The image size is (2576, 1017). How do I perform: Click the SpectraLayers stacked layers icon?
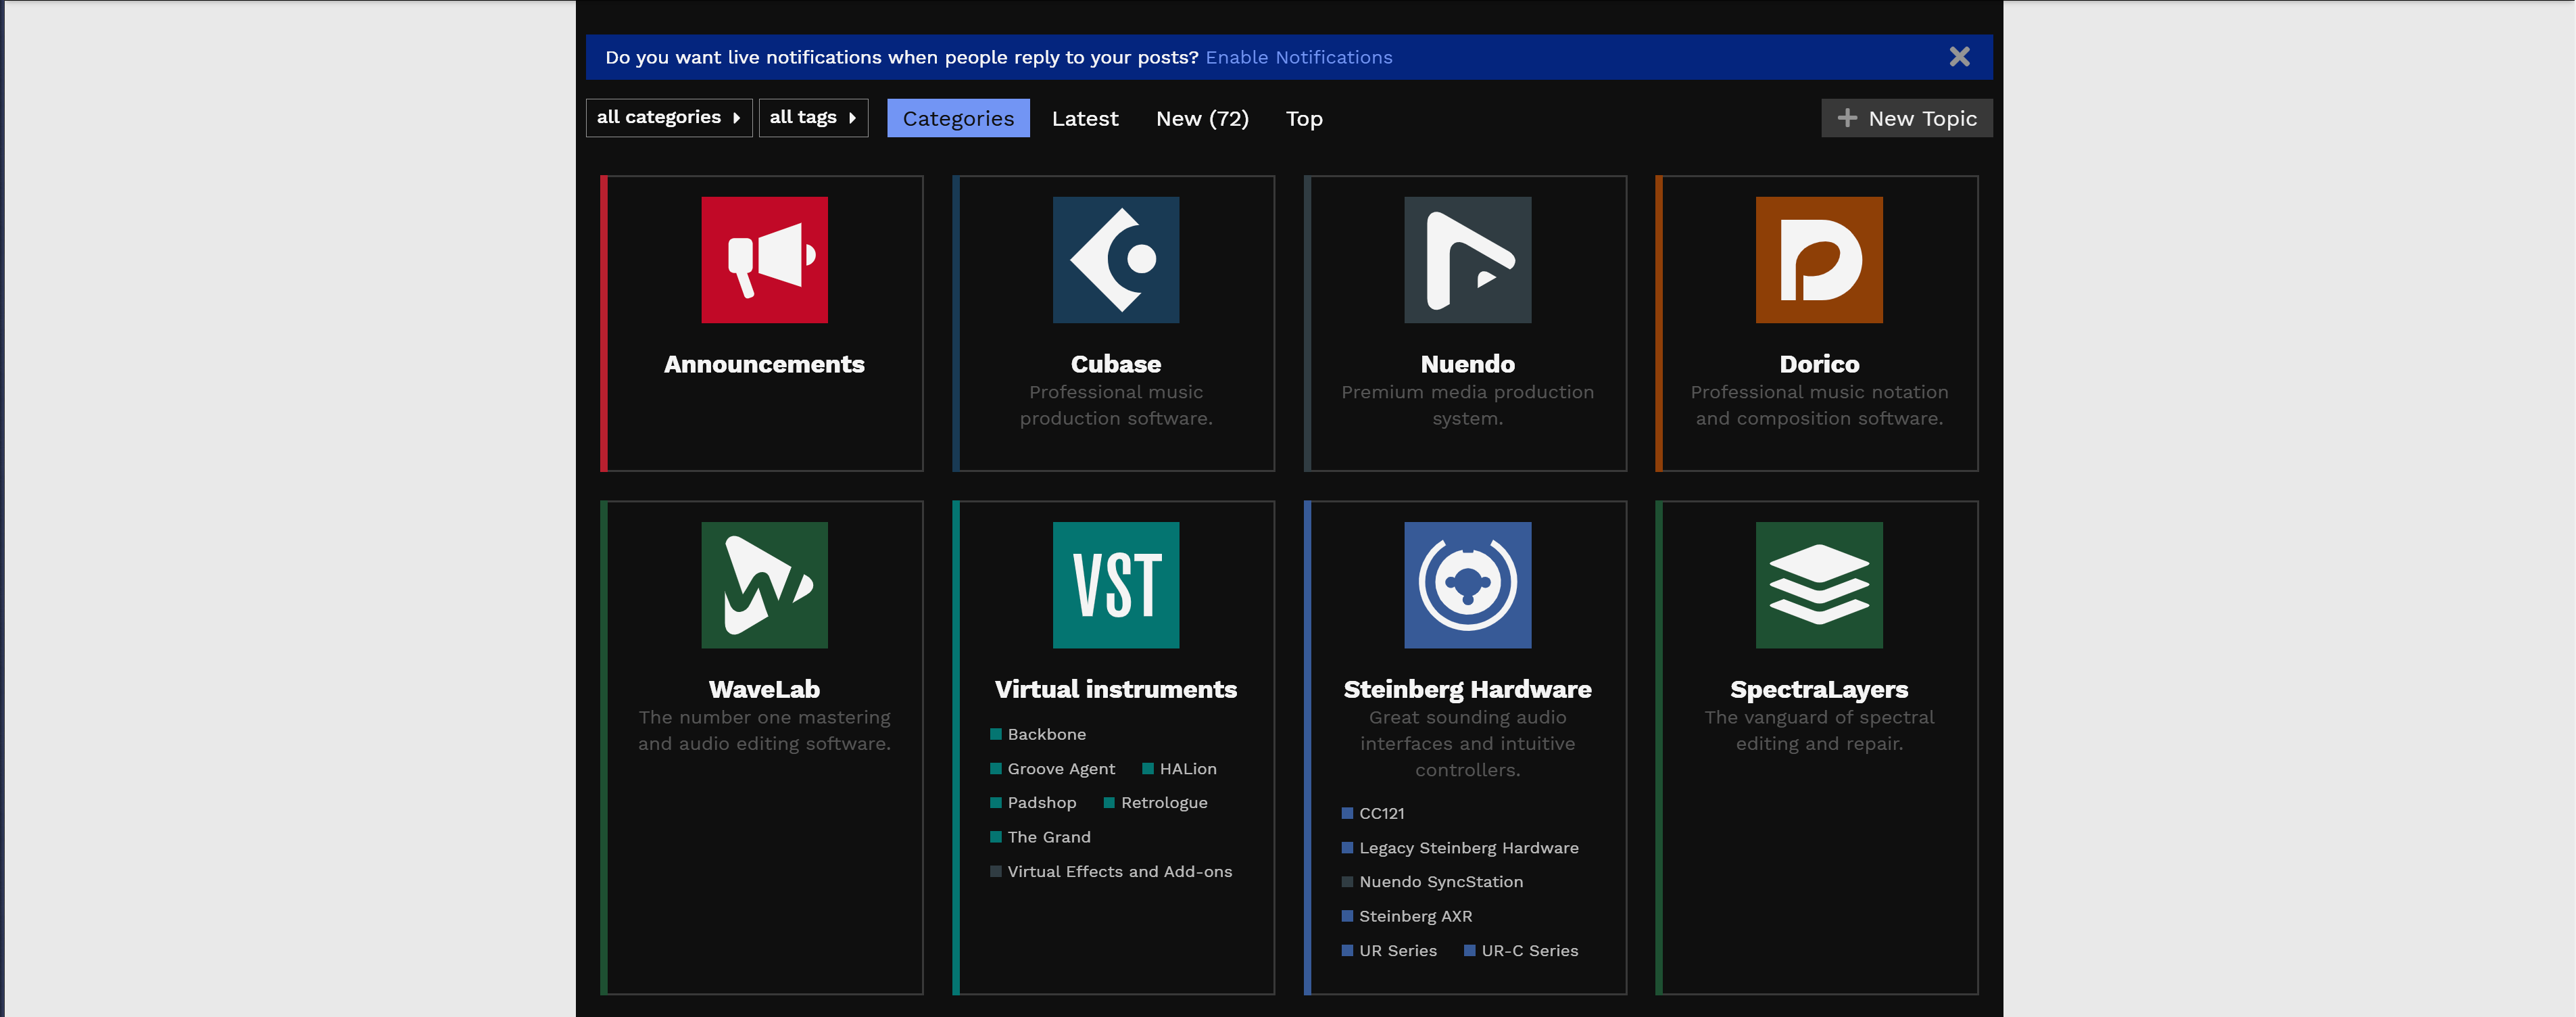pos(1818,585)
